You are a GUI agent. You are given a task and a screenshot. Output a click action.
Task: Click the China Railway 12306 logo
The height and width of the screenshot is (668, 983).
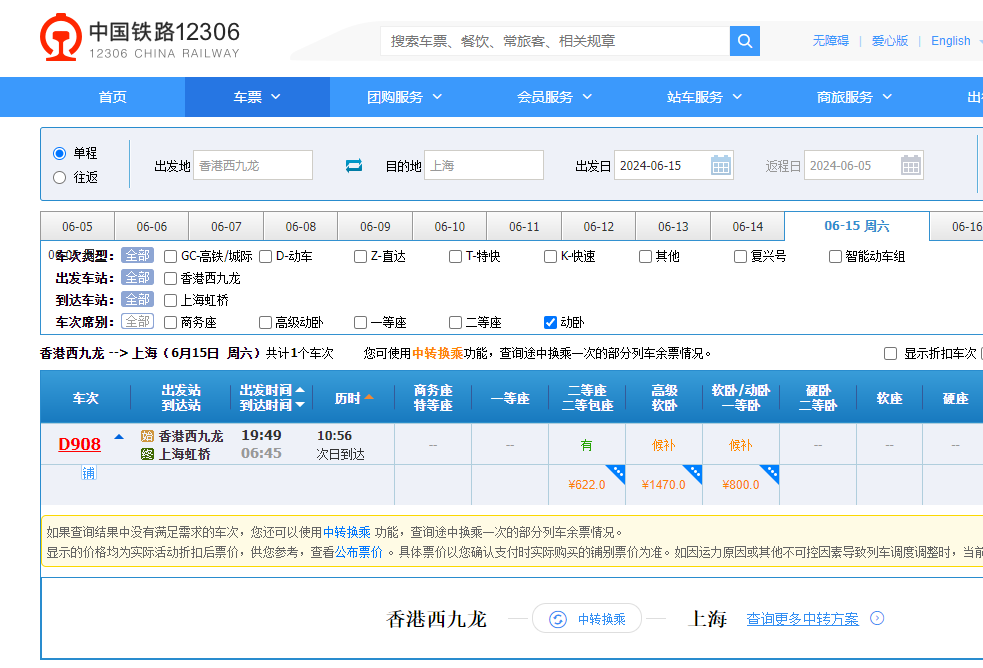(140, 39)
